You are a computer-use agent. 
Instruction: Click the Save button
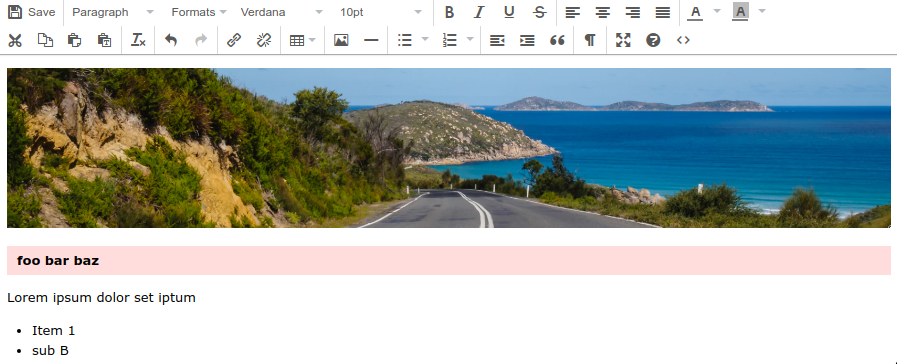(32, 12)
